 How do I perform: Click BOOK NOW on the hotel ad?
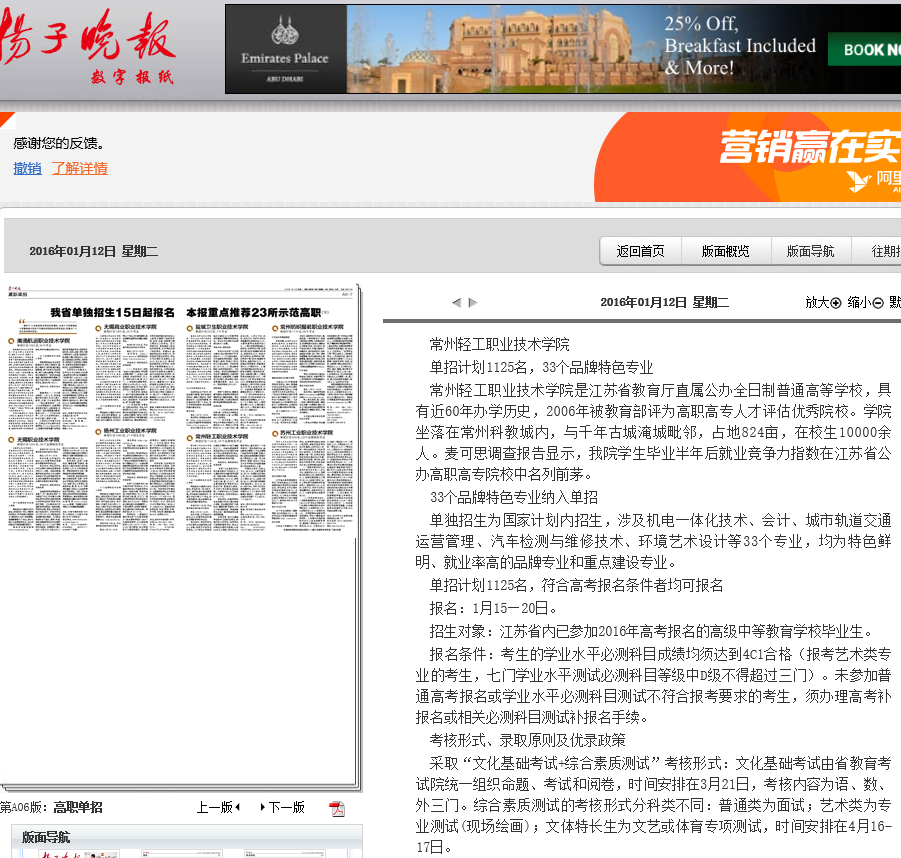(x=868, y=49)
